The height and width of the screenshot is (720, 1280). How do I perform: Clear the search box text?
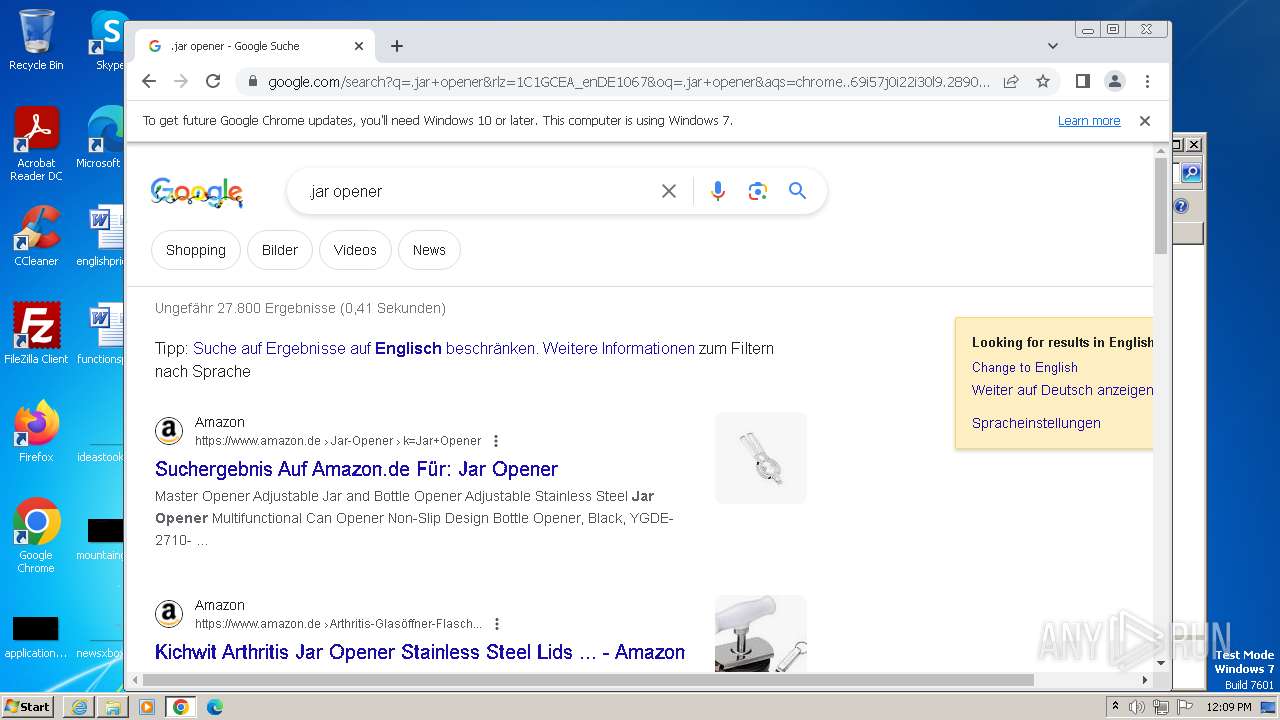click(x=669, y=191)
